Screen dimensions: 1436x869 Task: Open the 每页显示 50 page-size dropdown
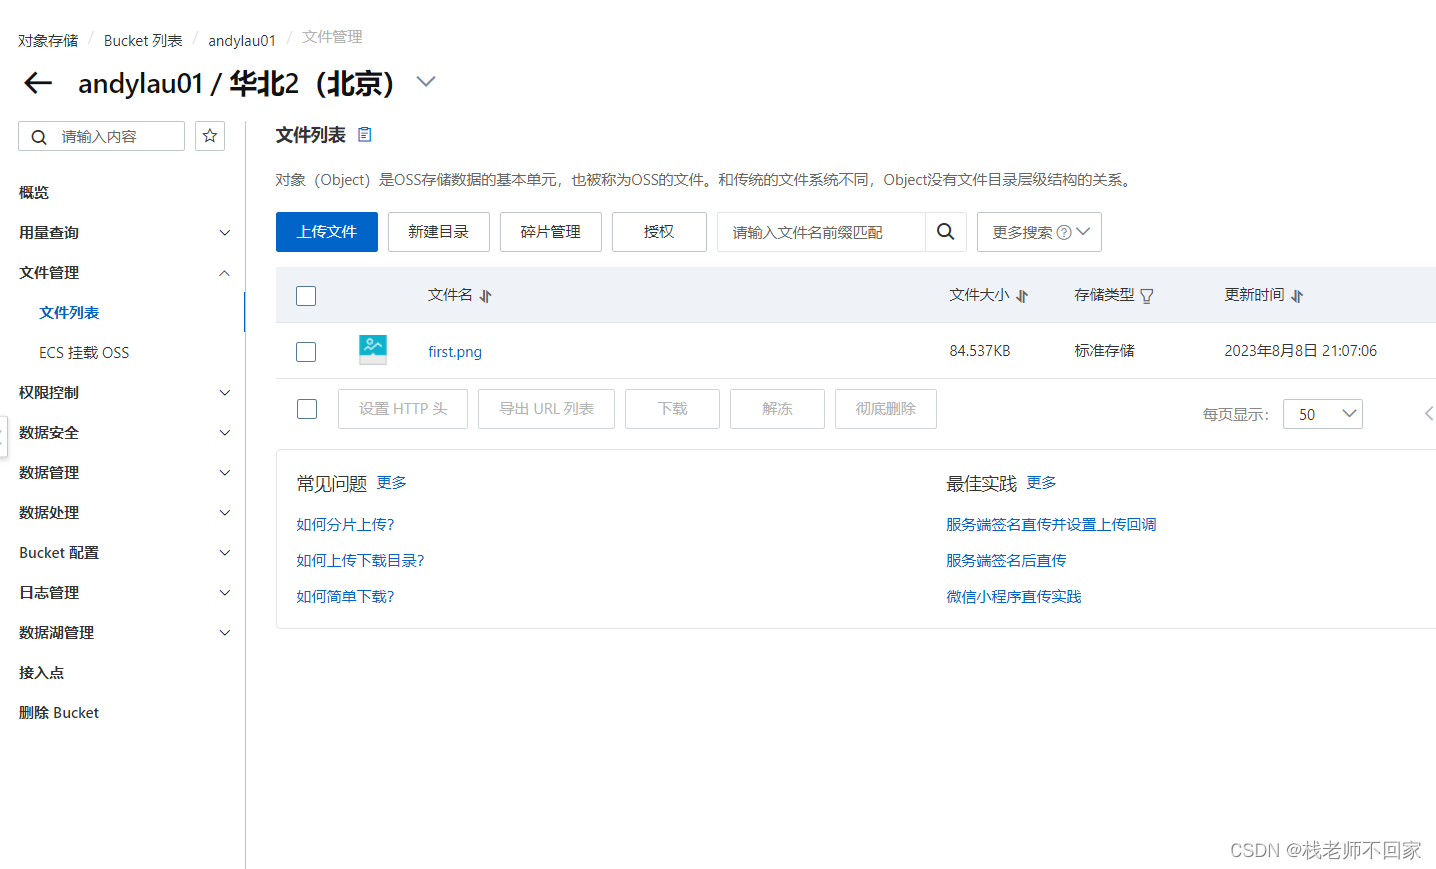1323,414
